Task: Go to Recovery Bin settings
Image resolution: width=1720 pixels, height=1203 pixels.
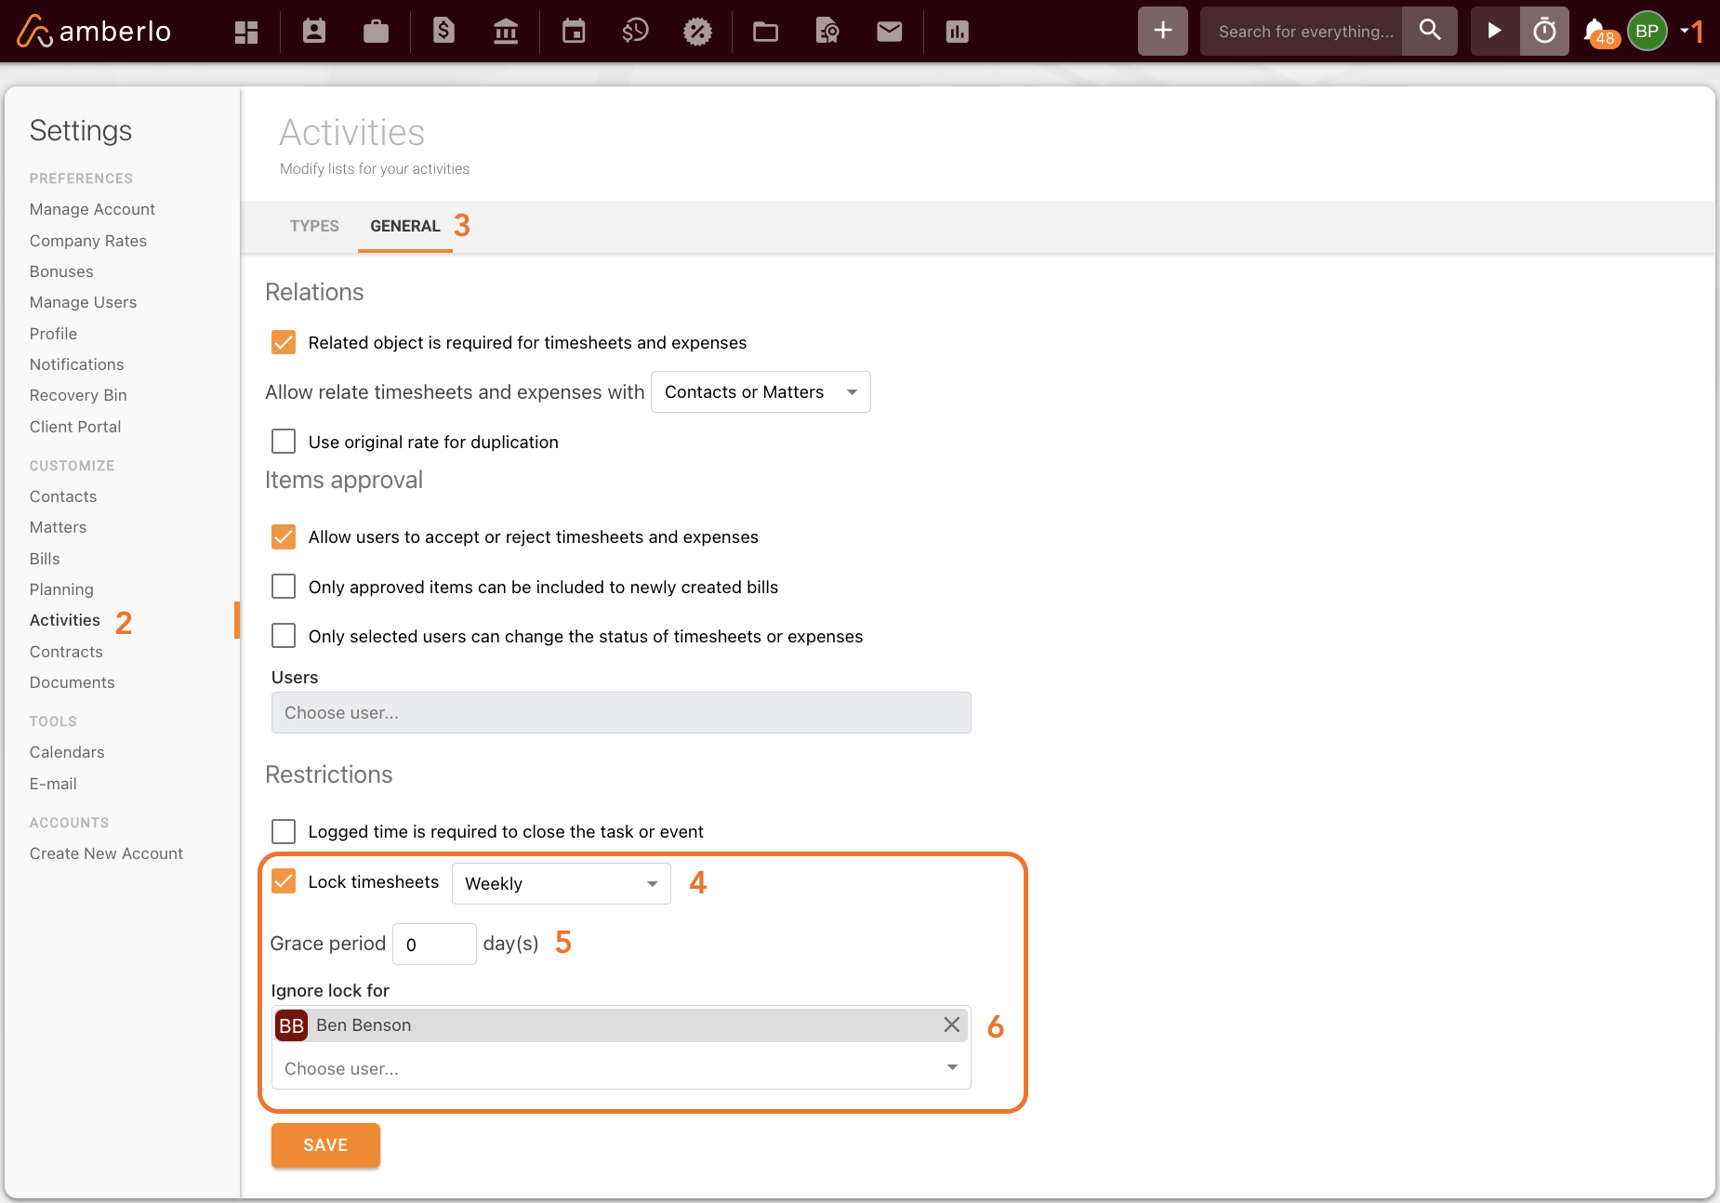Action: (x=78, y=395)
